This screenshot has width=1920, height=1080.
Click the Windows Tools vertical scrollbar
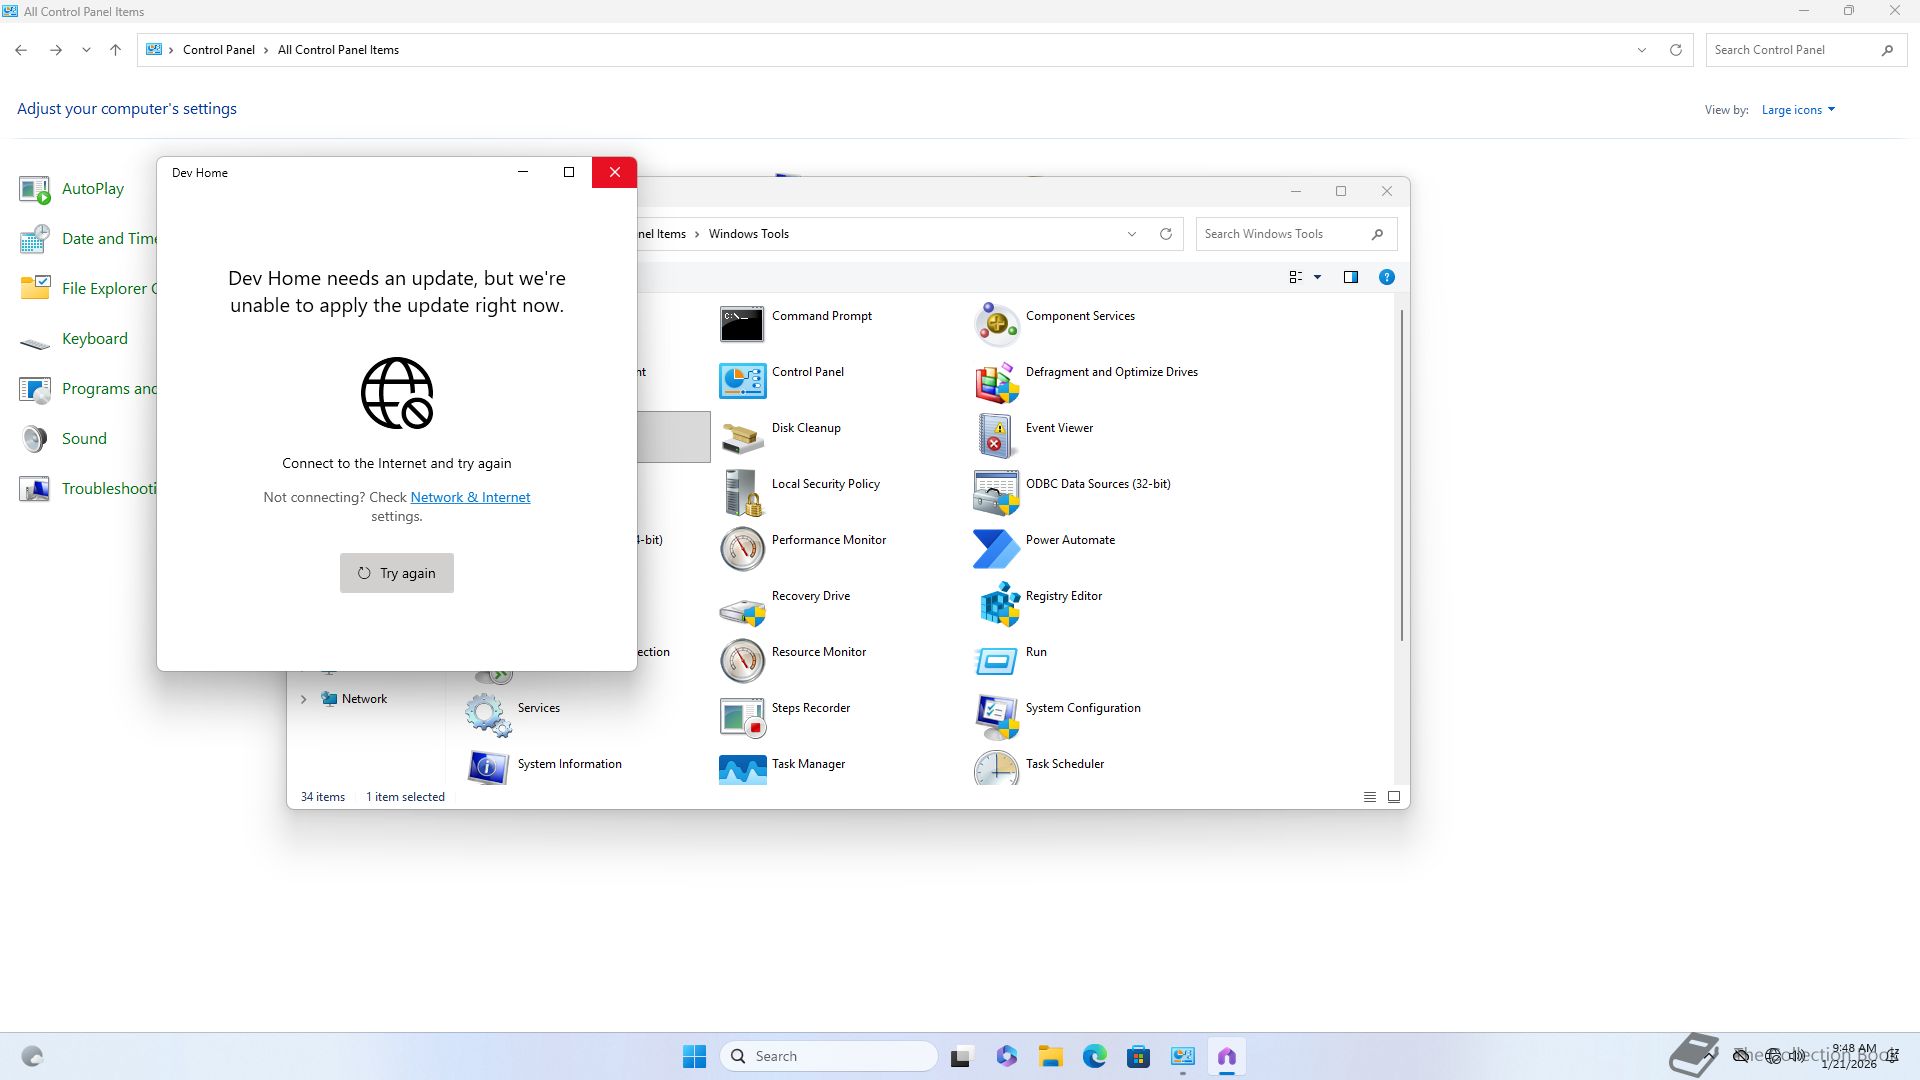tap(1402, 475)
